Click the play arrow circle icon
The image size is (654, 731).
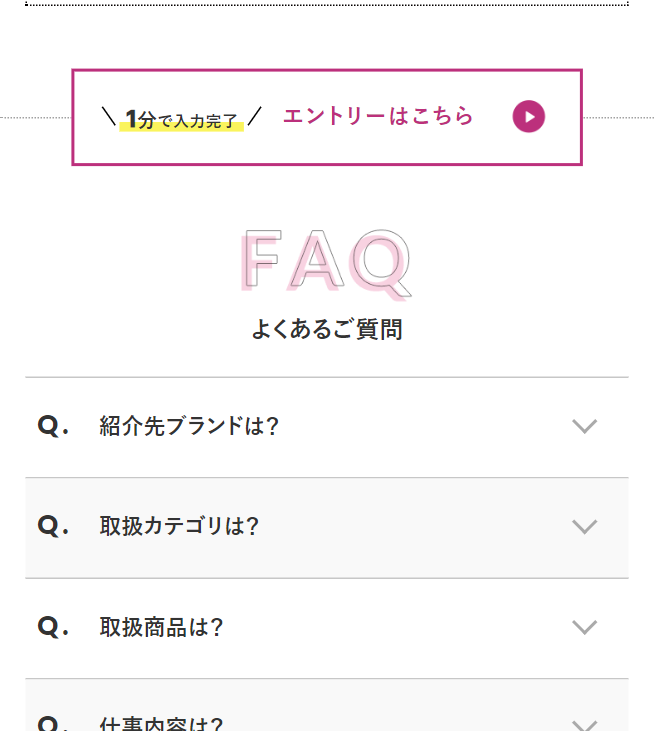point(529,117)
